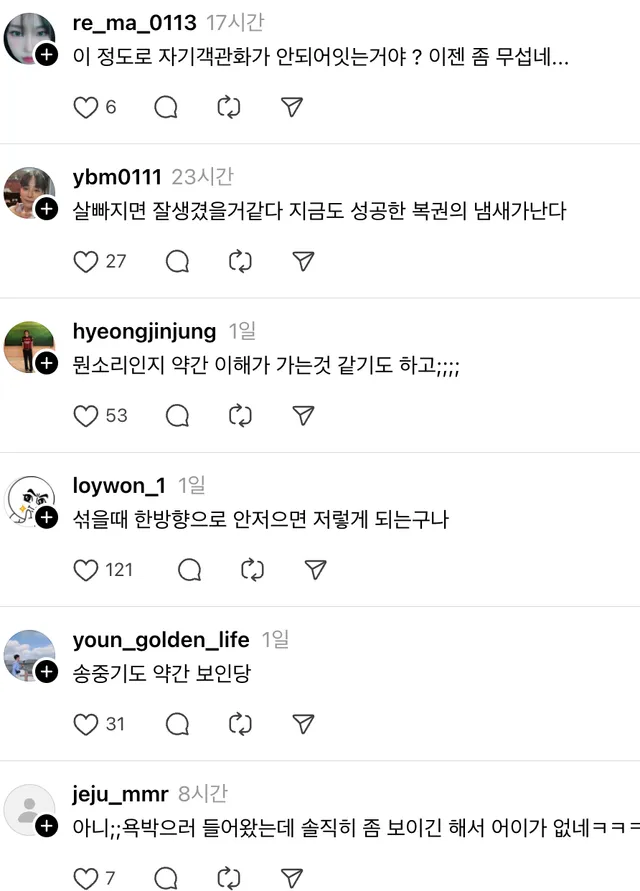Open reply on hyeongjinjung's comment
640x891 pixels.
pos(177,415)
